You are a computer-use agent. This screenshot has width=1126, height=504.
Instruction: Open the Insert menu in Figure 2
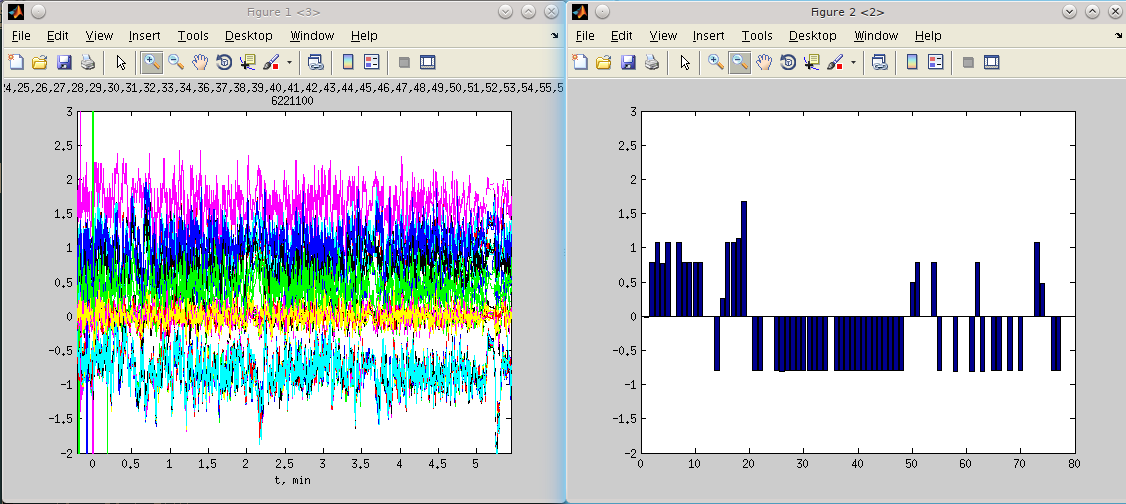click(708, 36)
